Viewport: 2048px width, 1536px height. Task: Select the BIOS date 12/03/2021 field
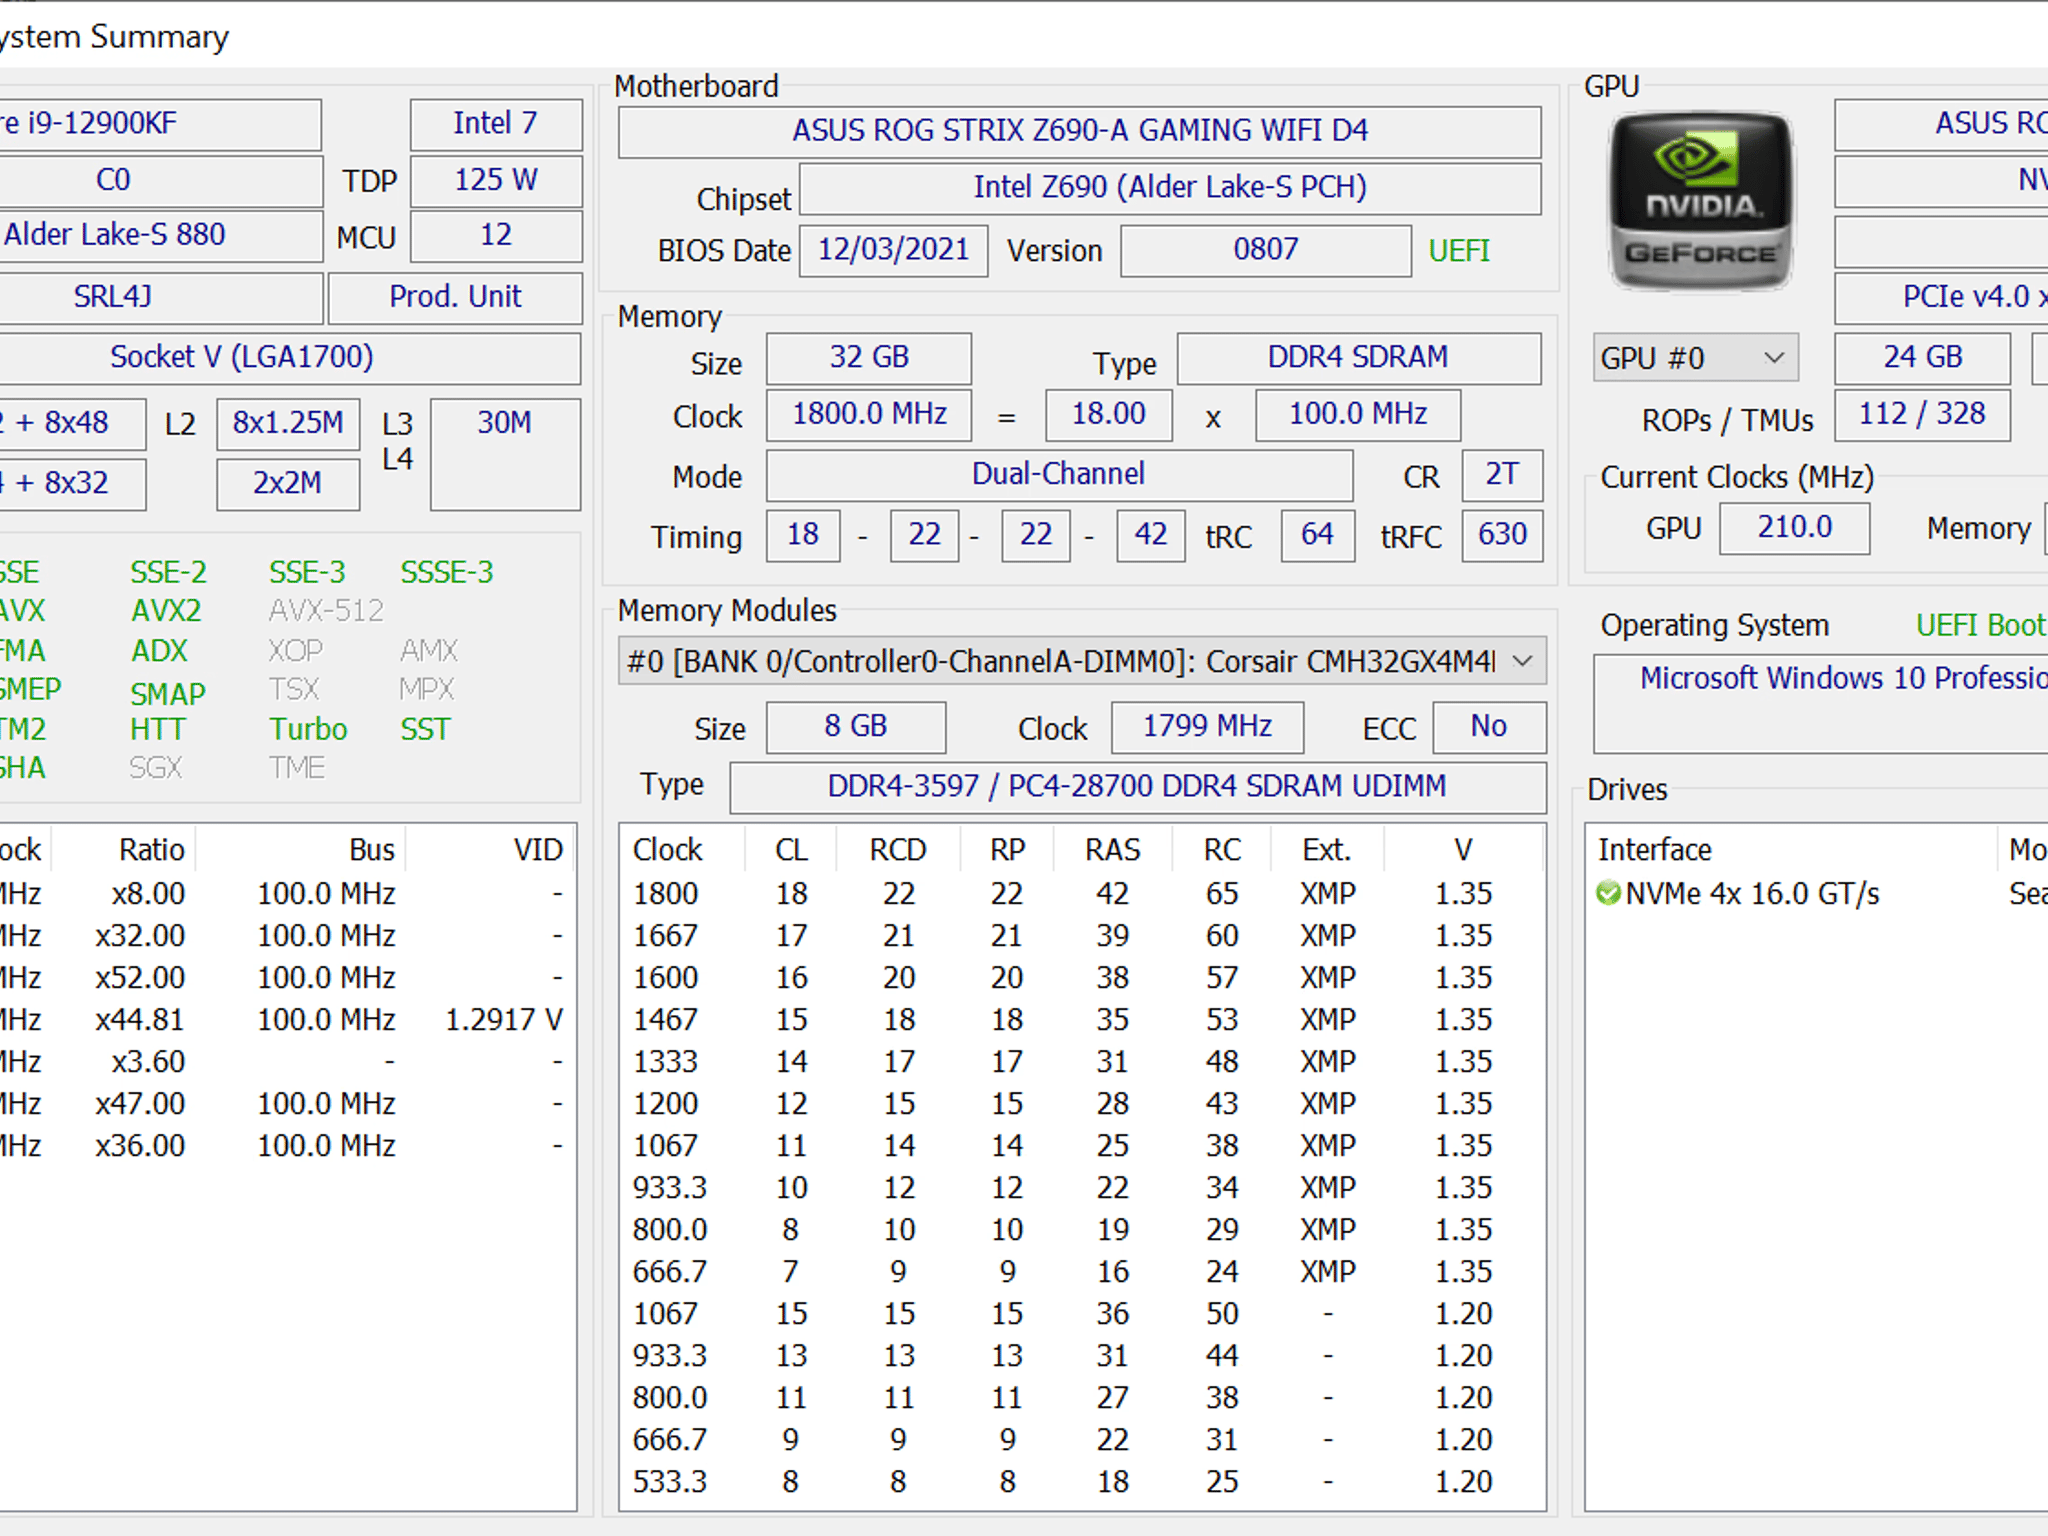893,249
